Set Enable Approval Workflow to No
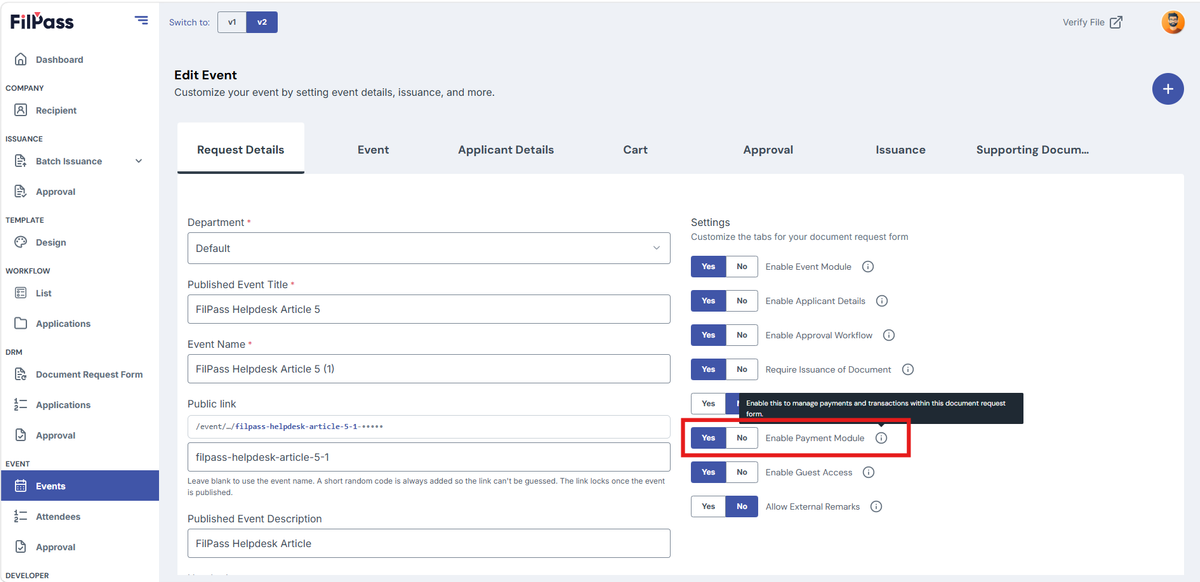Image resolution: width=1200 pixels, height=582 pixels. pos(742,335)
